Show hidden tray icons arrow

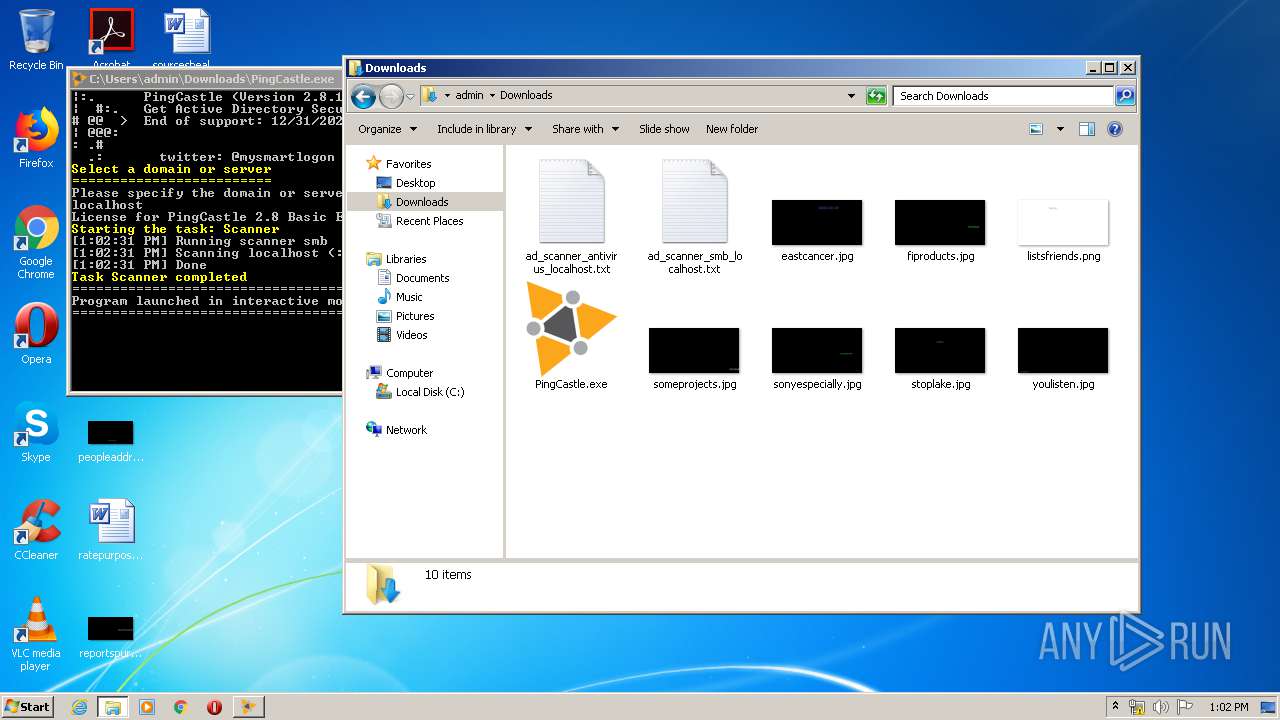coord(1116,707)
